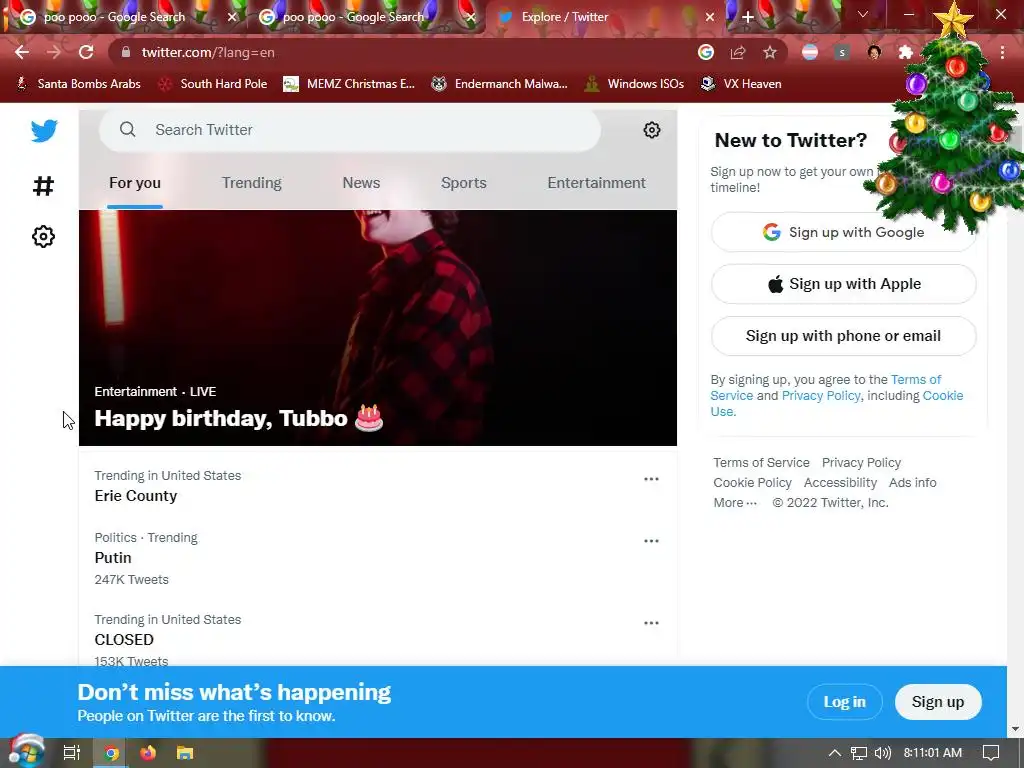Open more options for Putin trend
The width and height of the screenshot is (1024, 768).
[x=651, y=541]
